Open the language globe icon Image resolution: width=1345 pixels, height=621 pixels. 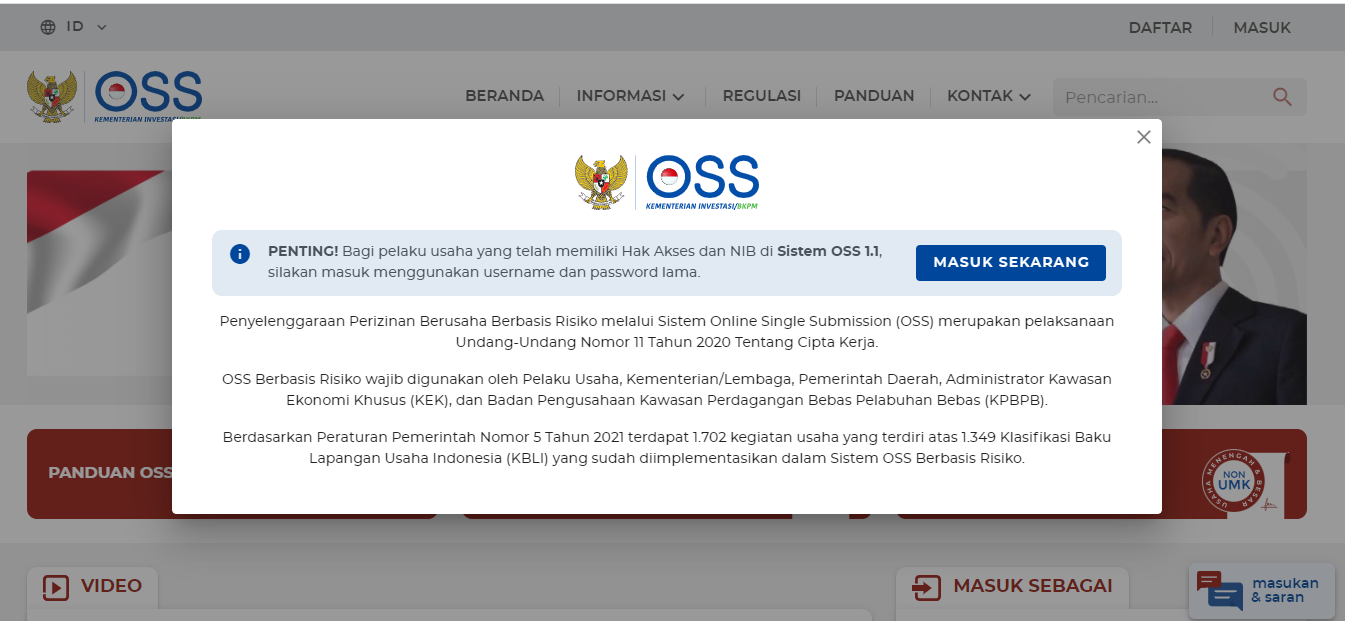coord(48,27)
